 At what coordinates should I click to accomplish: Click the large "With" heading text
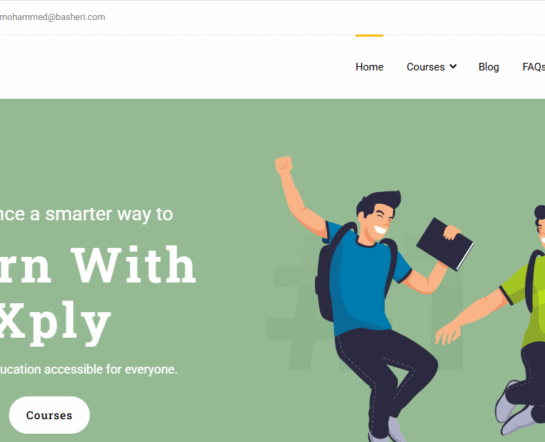pos(133,265)
